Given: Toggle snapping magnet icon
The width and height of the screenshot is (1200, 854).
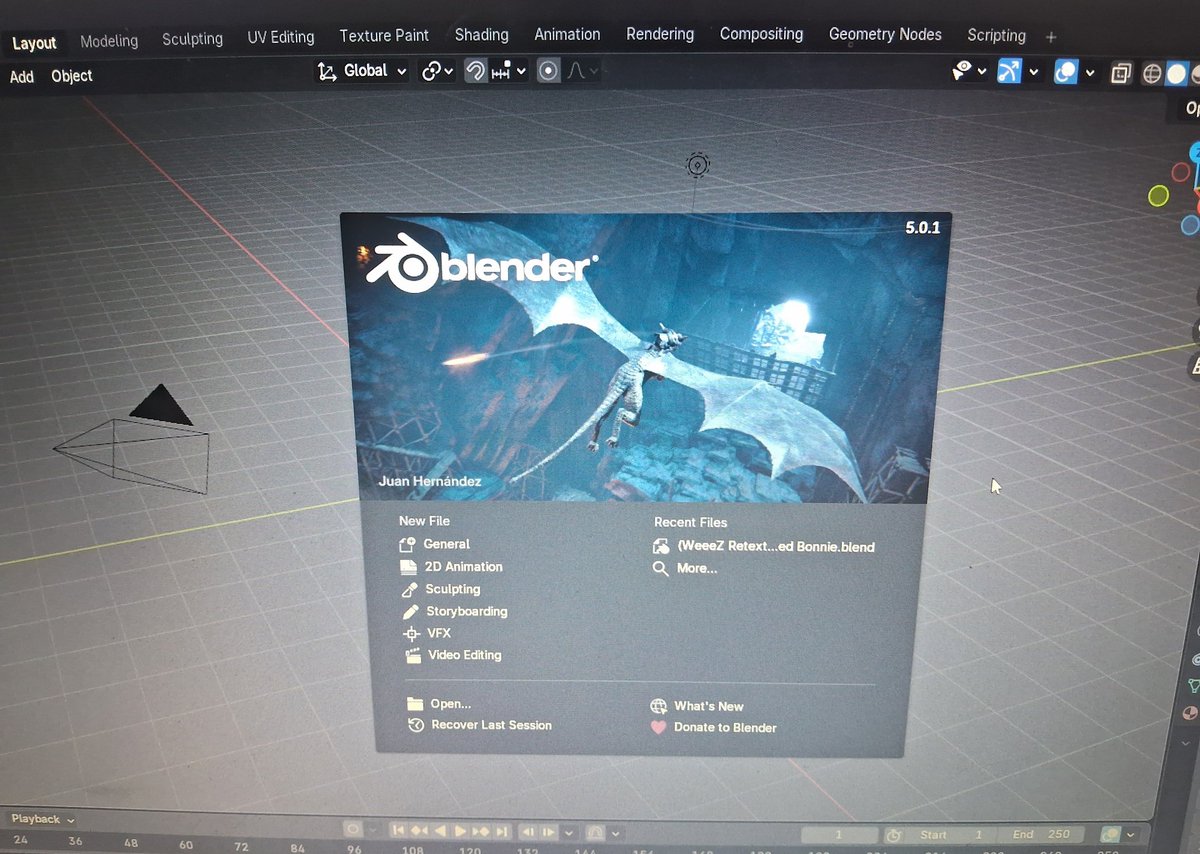Looking at the screenshot, I should click(476, 71).
